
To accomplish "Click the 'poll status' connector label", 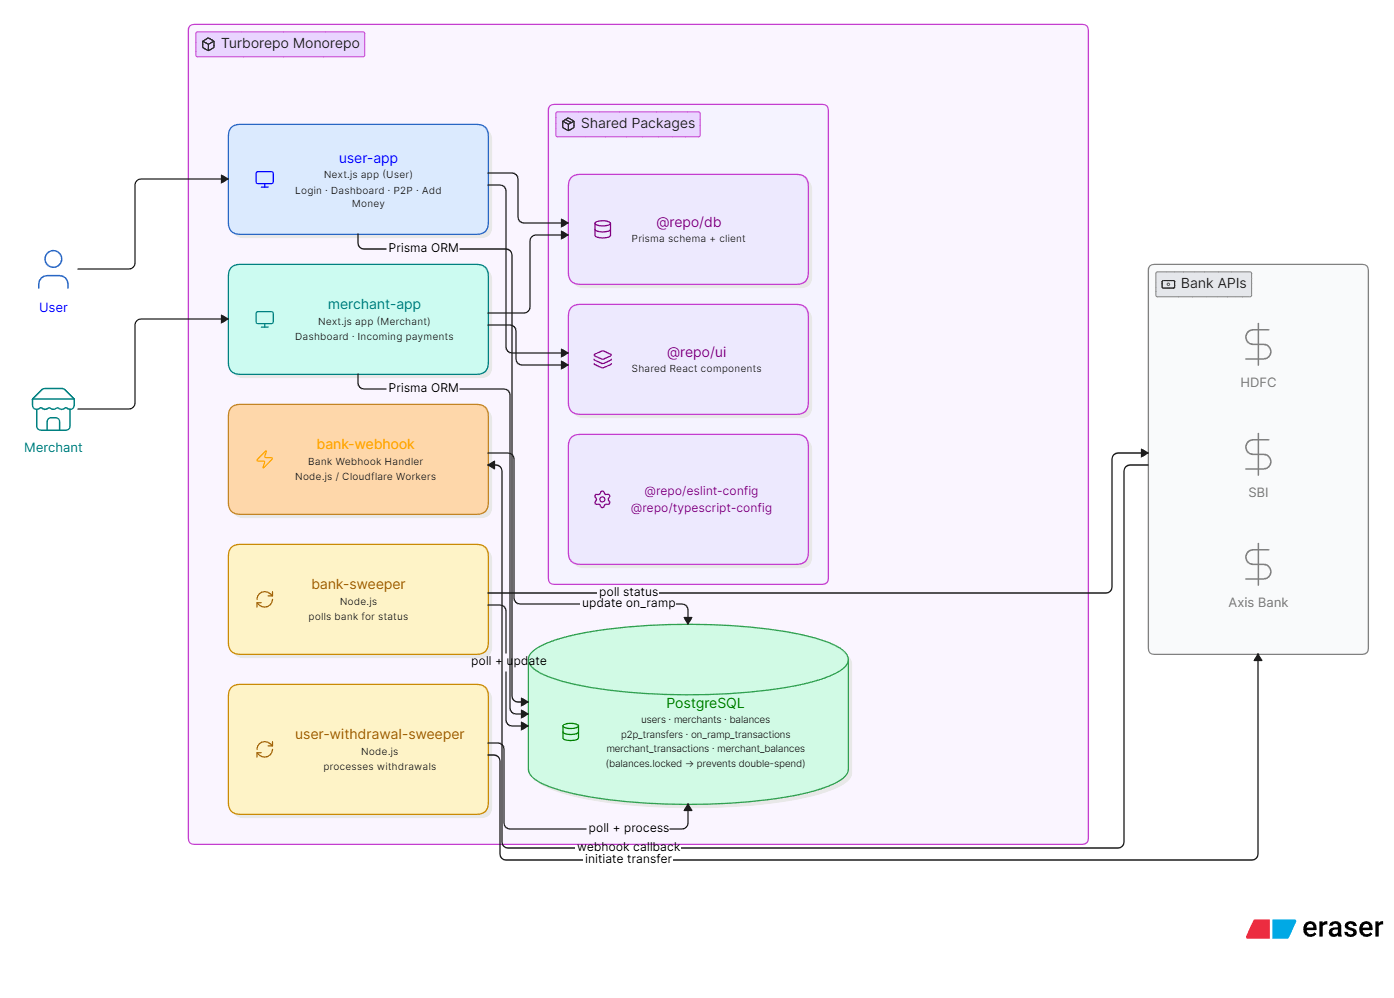I will pyautogui.click(x=628, y=592).
